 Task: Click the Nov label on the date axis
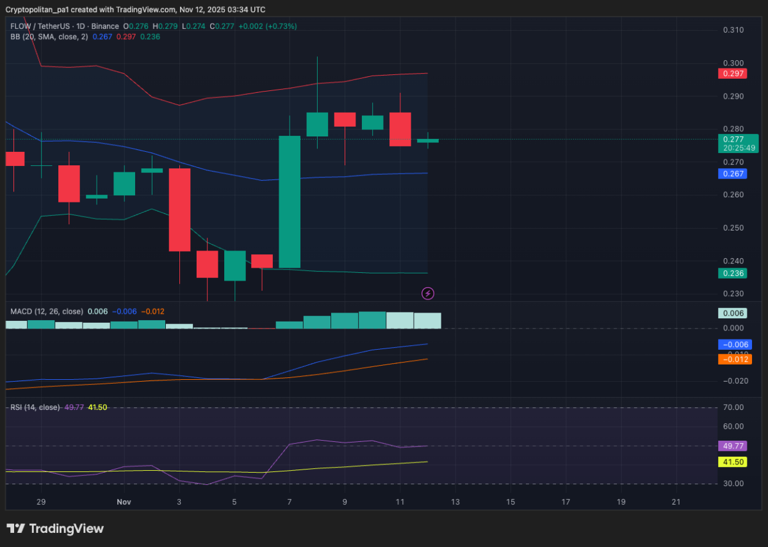coord(124,502)
